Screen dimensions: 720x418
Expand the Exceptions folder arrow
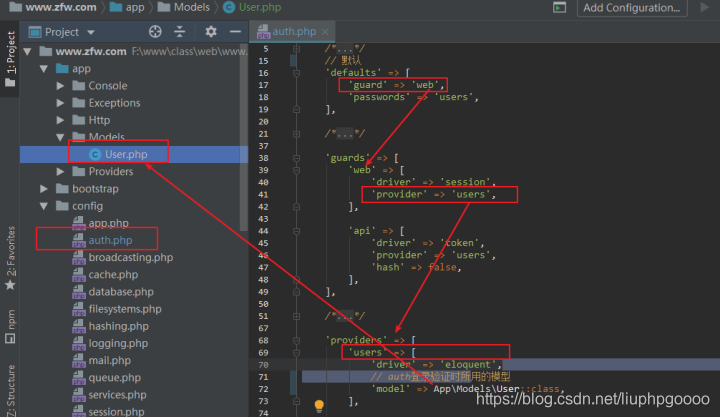(60, 103)
